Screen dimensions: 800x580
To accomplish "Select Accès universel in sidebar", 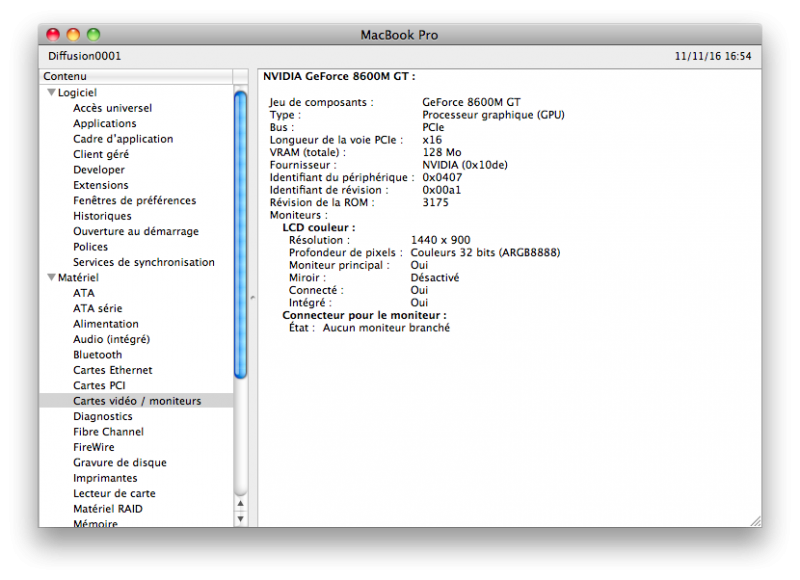I will pyautogui.click(x=112, y=108).
